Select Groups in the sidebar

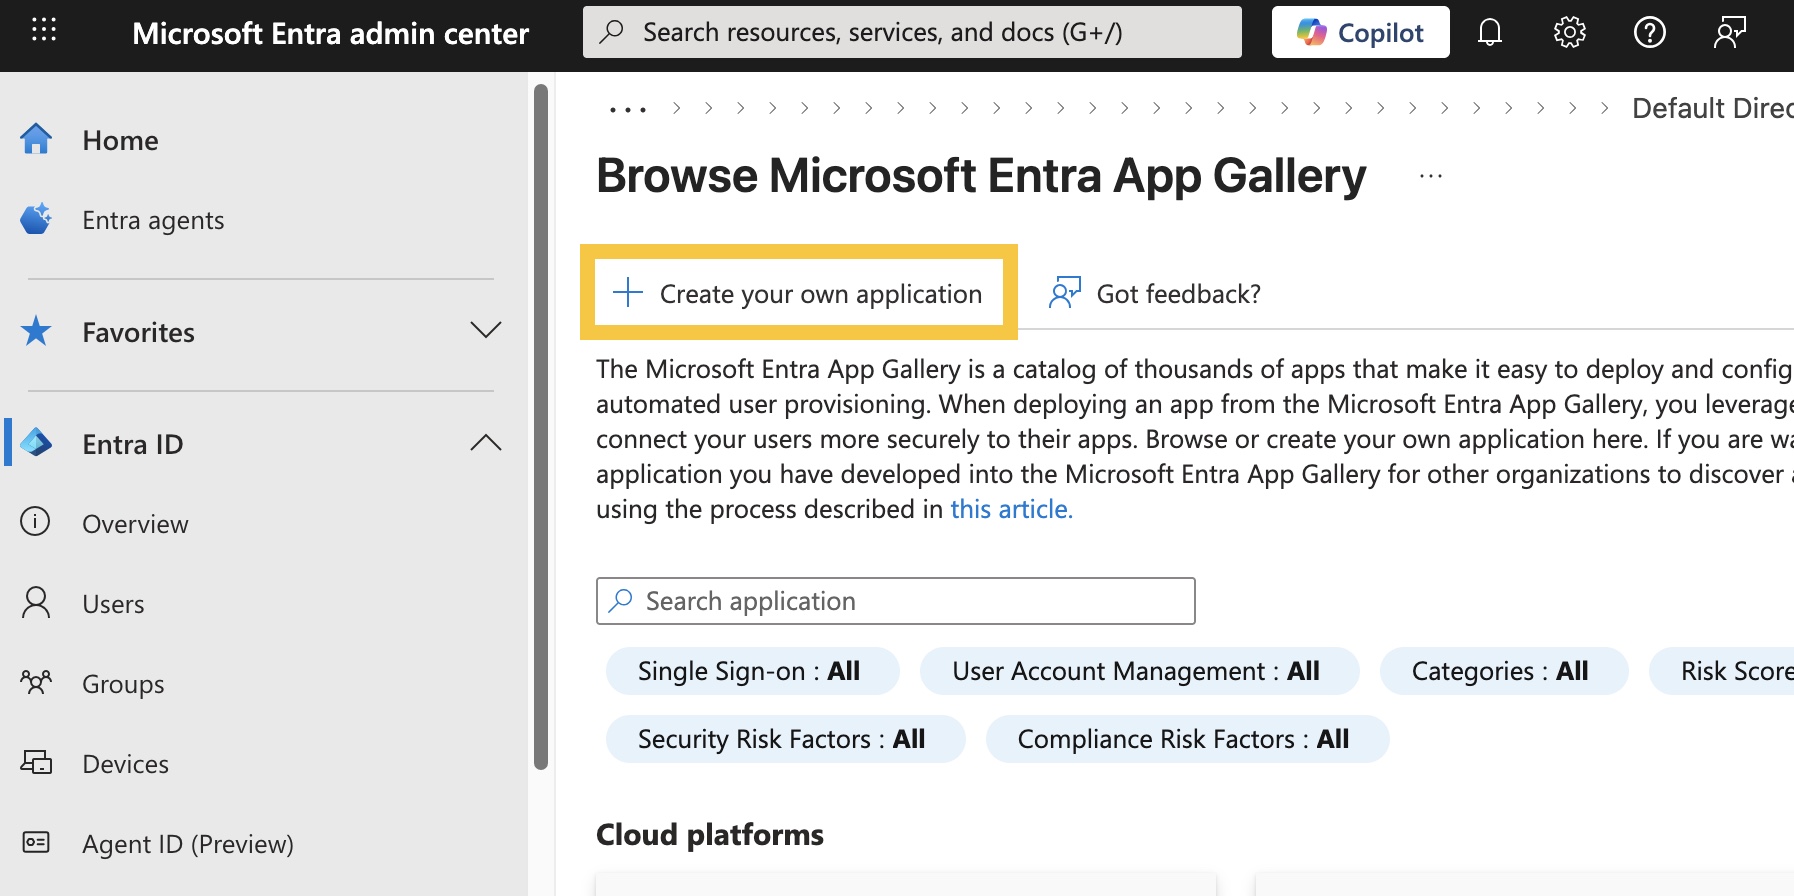coord(123,684)
